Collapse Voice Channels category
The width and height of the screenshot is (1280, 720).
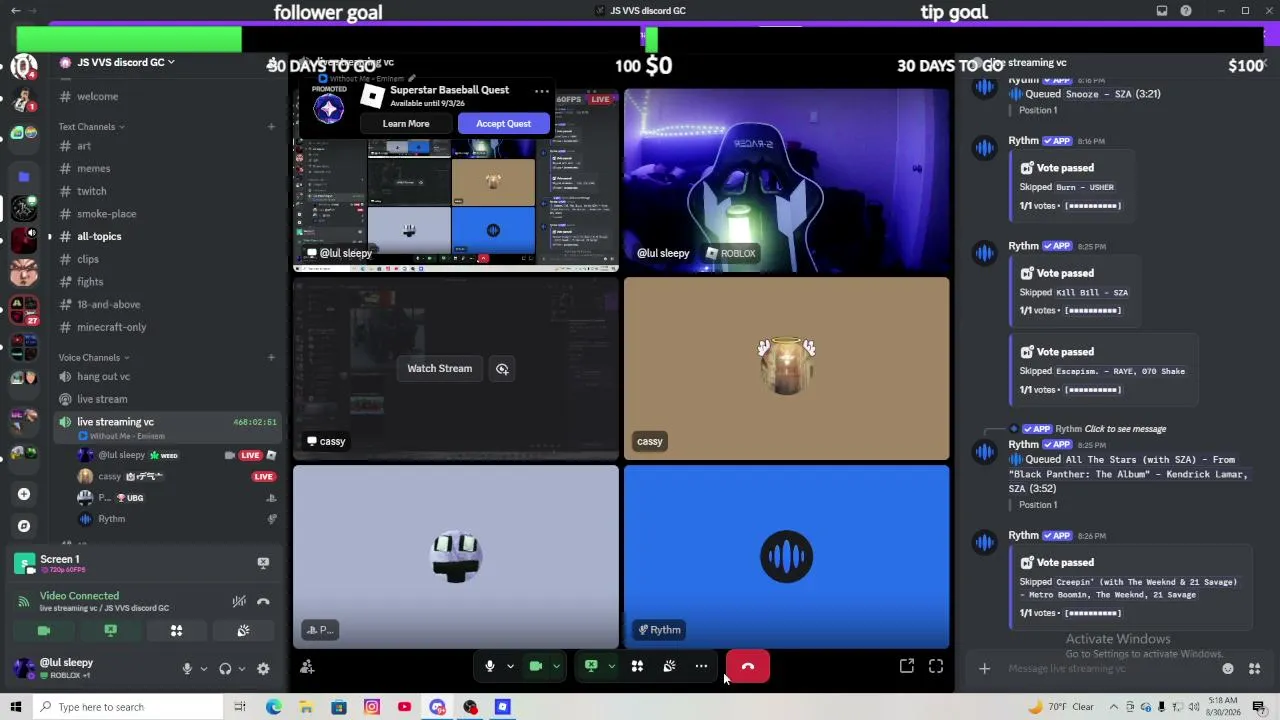(x=93, y=357)
